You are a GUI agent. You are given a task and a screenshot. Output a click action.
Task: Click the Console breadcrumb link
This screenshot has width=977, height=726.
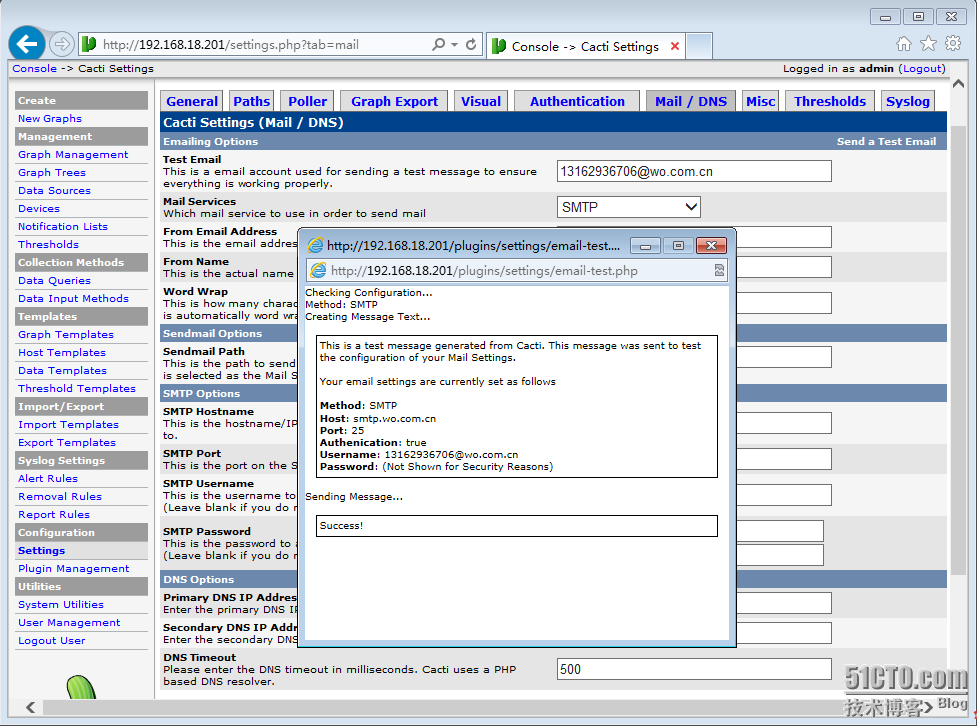34,69
